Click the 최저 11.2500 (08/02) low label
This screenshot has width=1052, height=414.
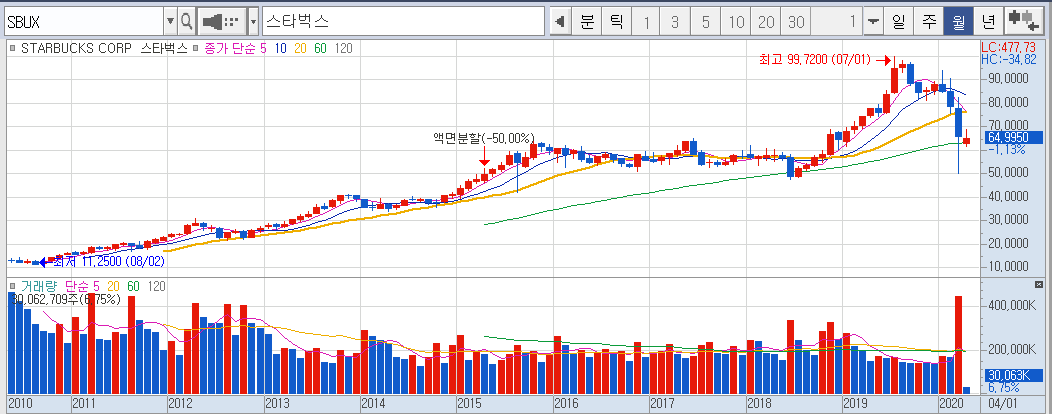pos(108,262)
